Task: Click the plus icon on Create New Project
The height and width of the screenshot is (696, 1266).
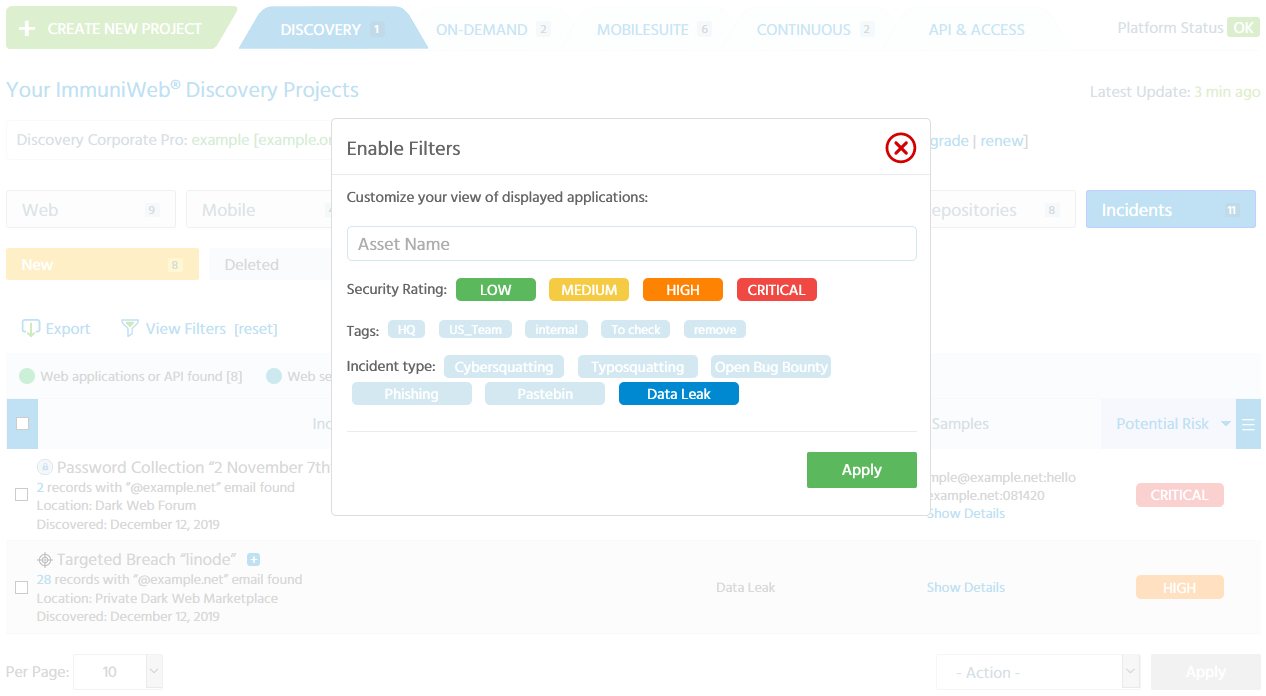Action: [x=27, y=29]
